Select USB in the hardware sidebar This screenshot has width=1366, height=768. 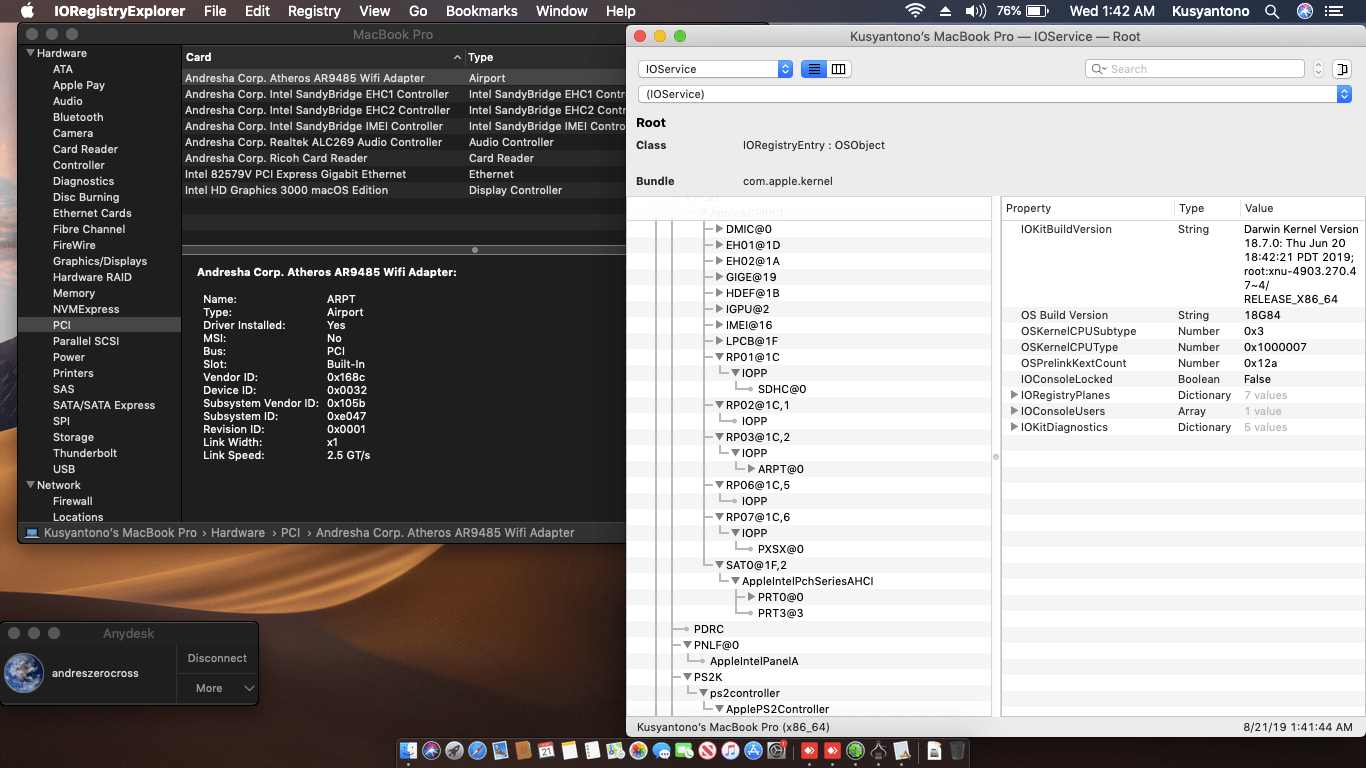click(x=64, y=469)
